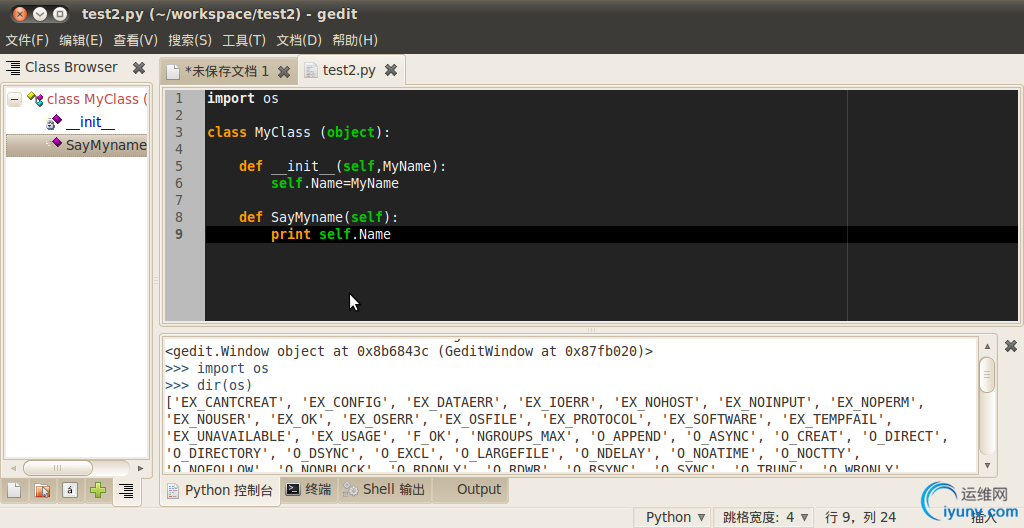The height and width of the screenshot is (528, 1024).
Task: Open the Python language dropdown in status bar
Action: click(674, 518)
